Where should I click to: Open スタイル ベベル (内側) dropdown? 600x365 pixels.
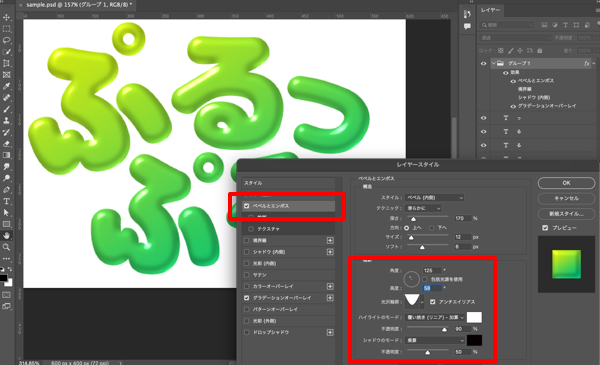[434, 197]
